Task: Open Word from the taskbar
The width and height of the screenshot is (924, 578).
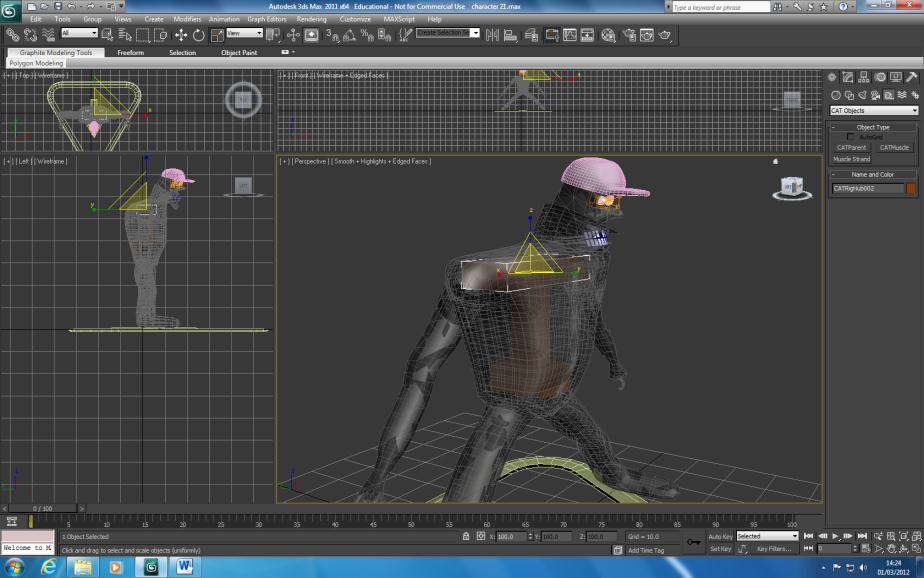Action: (184, 567)
